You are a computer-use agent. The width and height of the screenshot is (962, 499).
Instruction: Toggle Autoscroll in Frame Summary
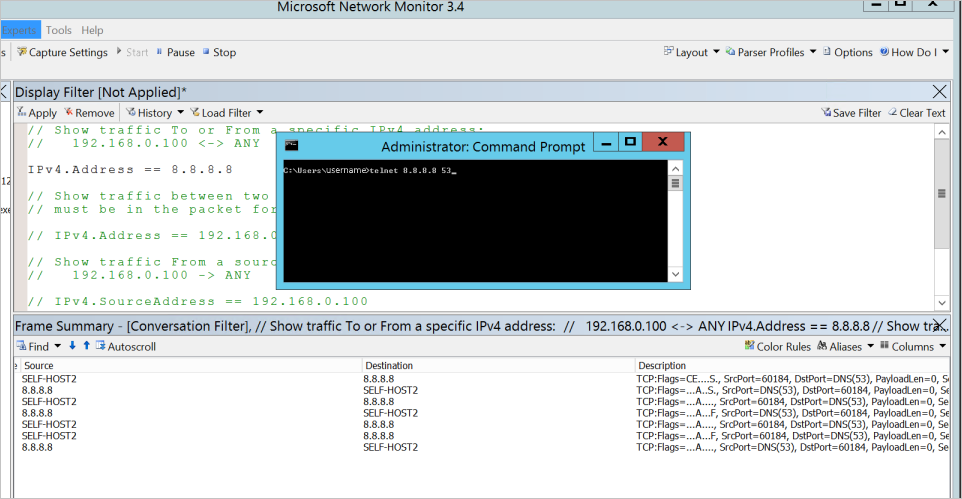[125, 347]
